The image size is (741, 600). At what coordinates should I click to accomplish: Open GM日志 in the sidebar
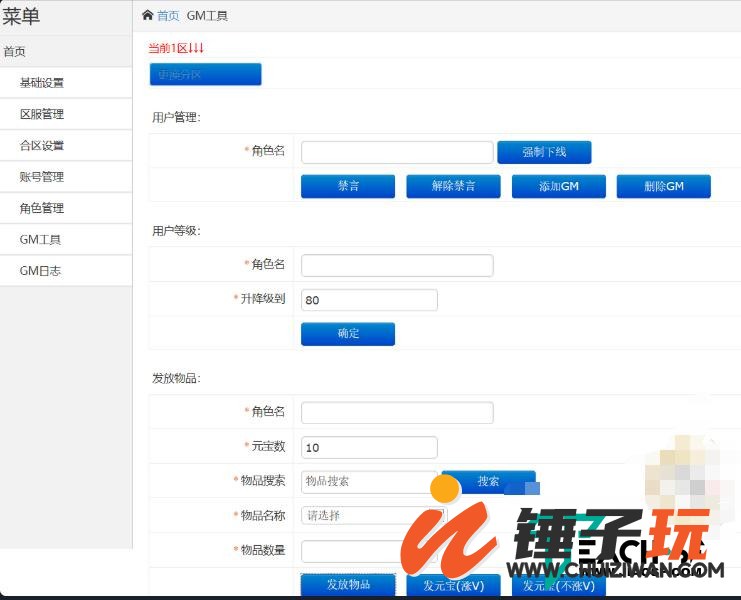click(41, 270)
